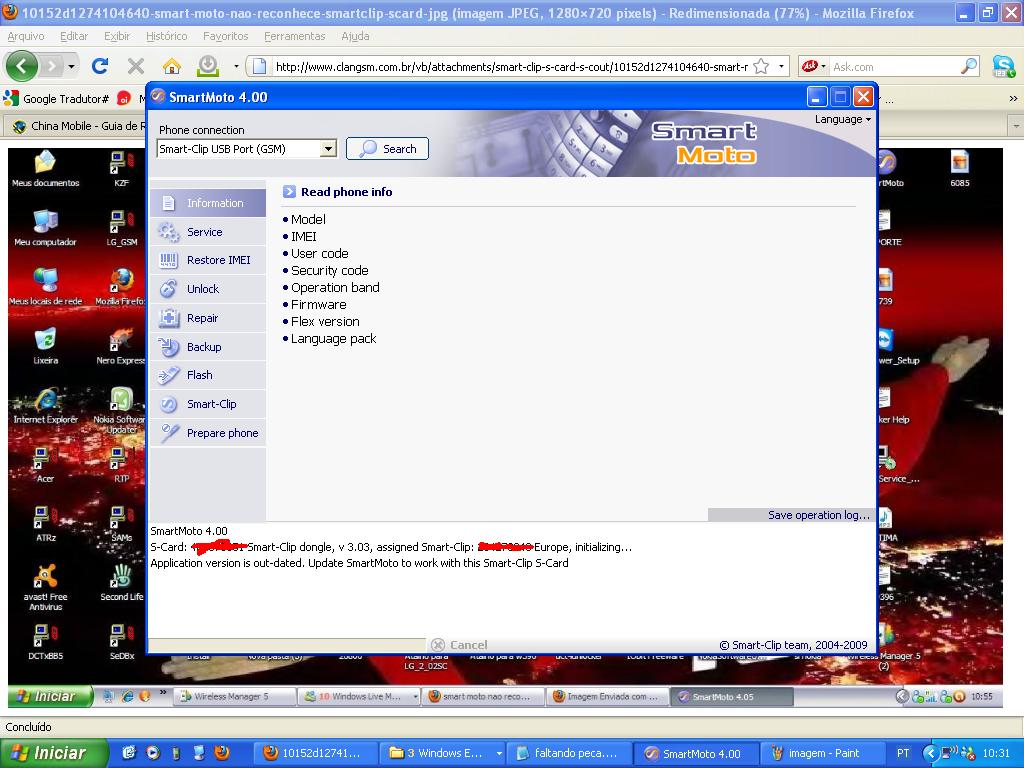The image size is (1024, 768).
Task: Bookmark this page with the star icon
Action: click(761, 67)
